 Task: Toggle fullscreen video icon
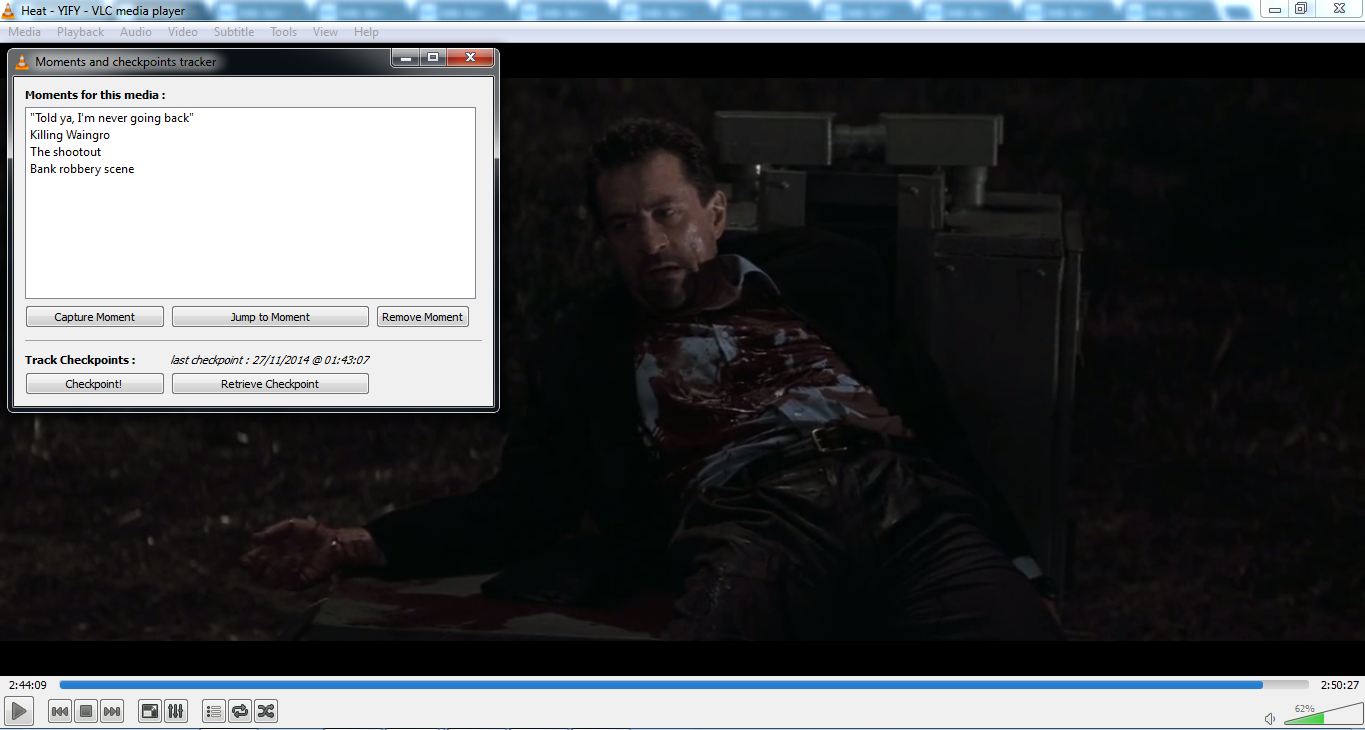pos(150,711)
